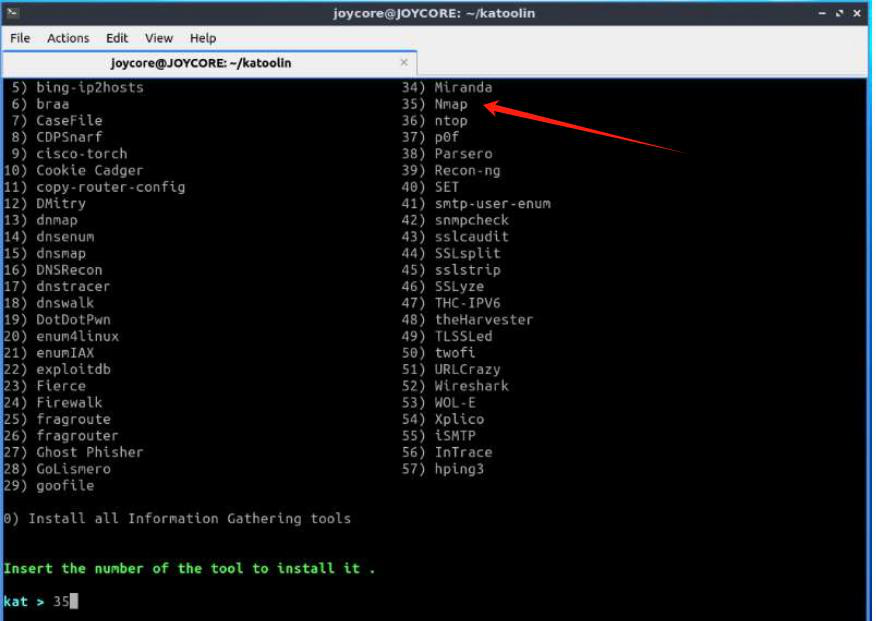Click the hping3 entry in the list

[459, 469]
